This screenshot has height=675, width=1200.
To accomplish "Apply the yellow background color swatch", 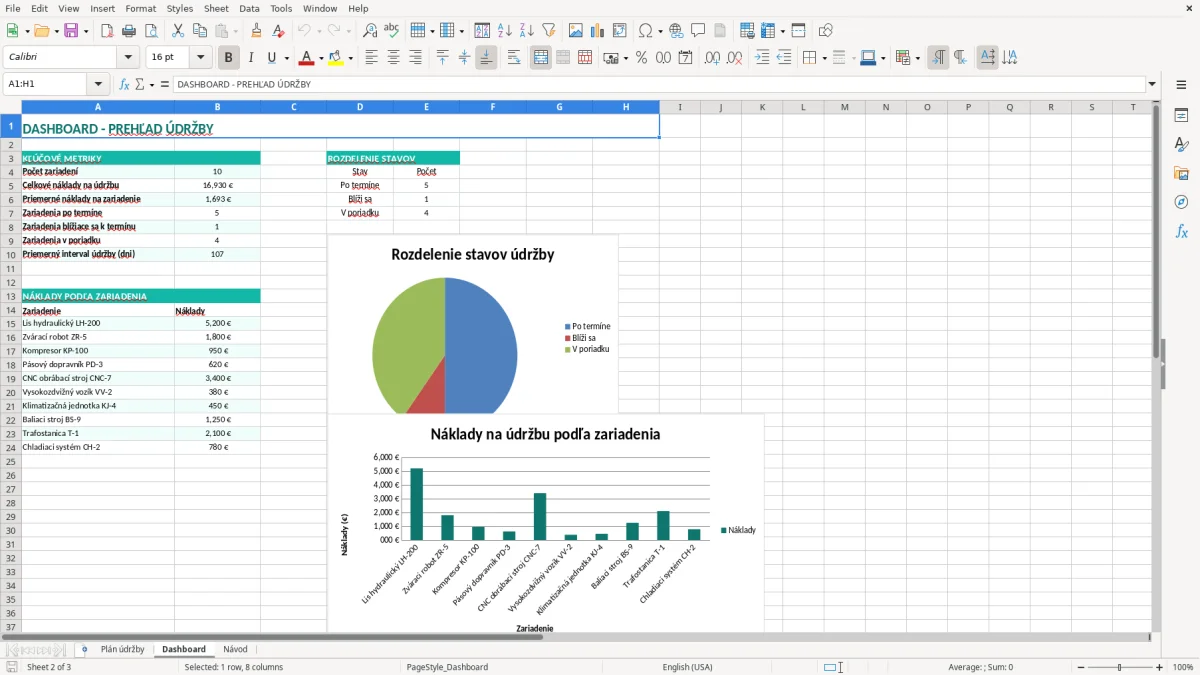I will pos(336,58).
